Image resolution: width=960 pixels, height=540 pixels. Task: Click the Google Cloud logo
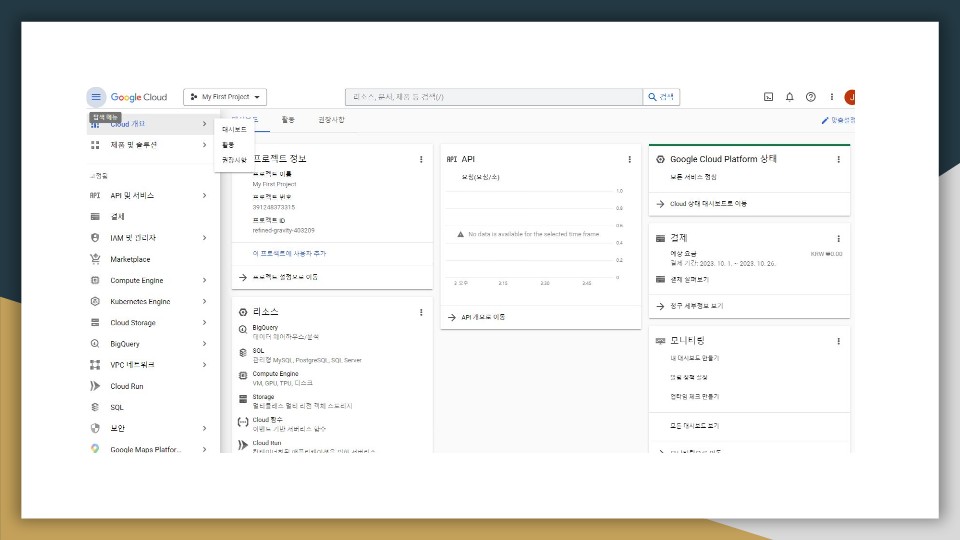click(x=139, y=97)
